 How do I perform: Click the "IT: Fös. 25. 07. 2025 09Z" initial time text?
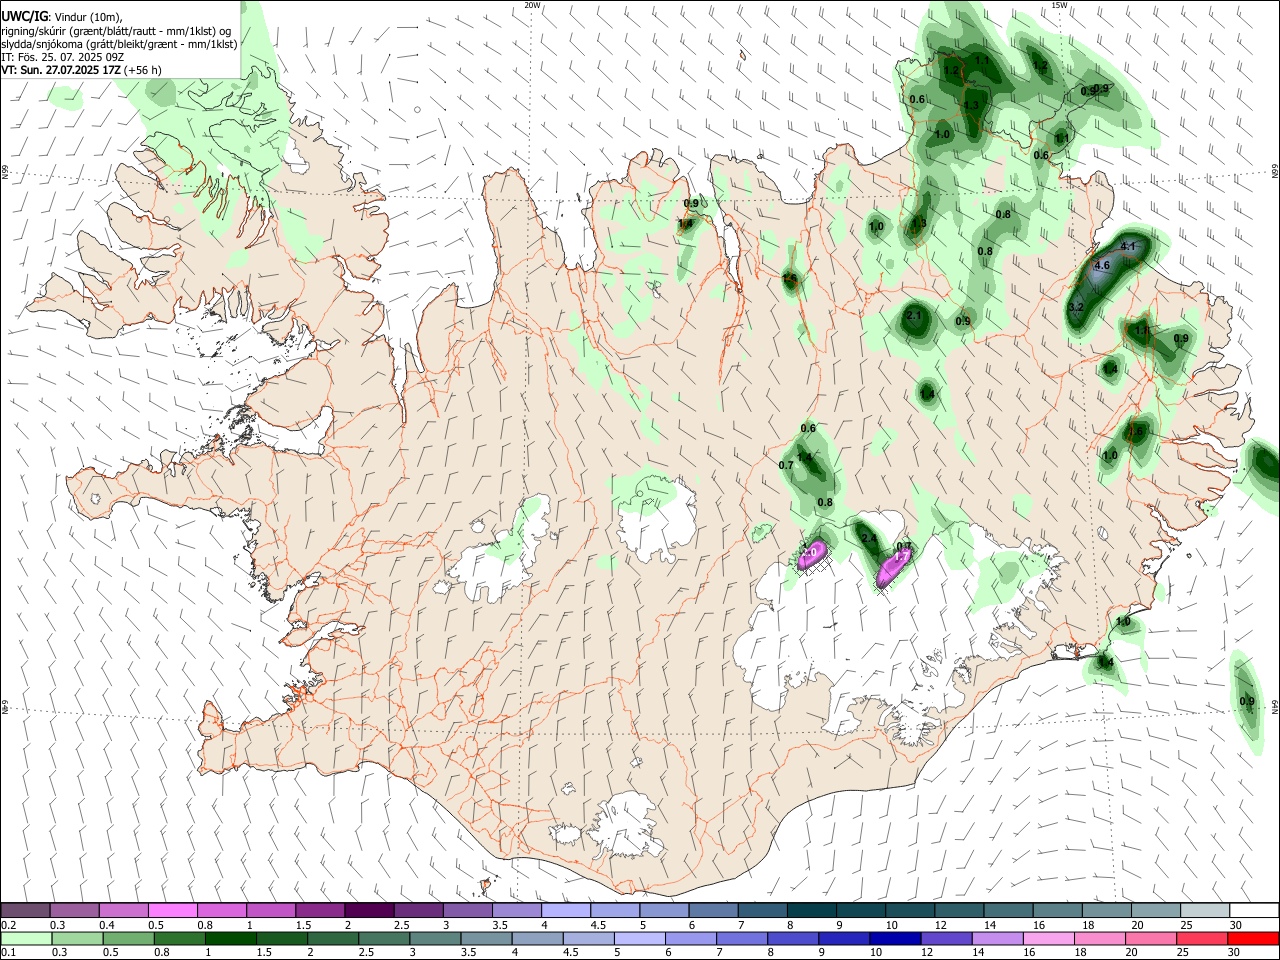click(62, 57)
